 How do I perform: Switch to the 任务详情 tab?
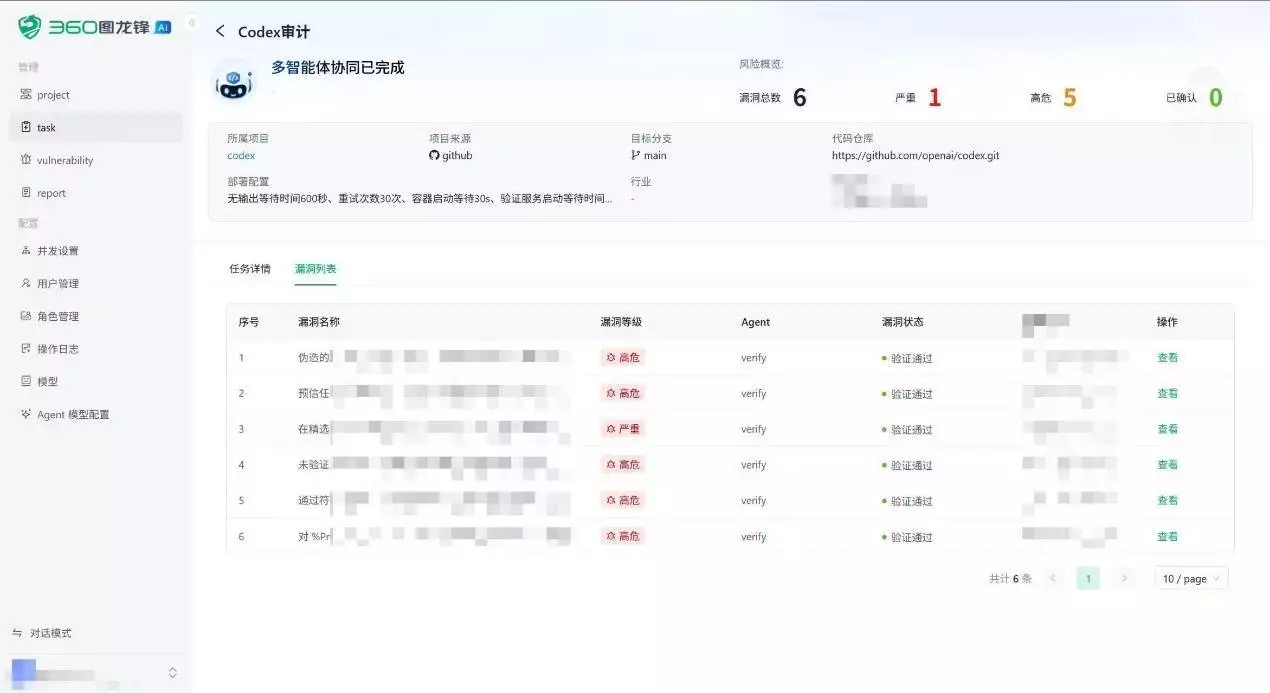tap(250, 269)
